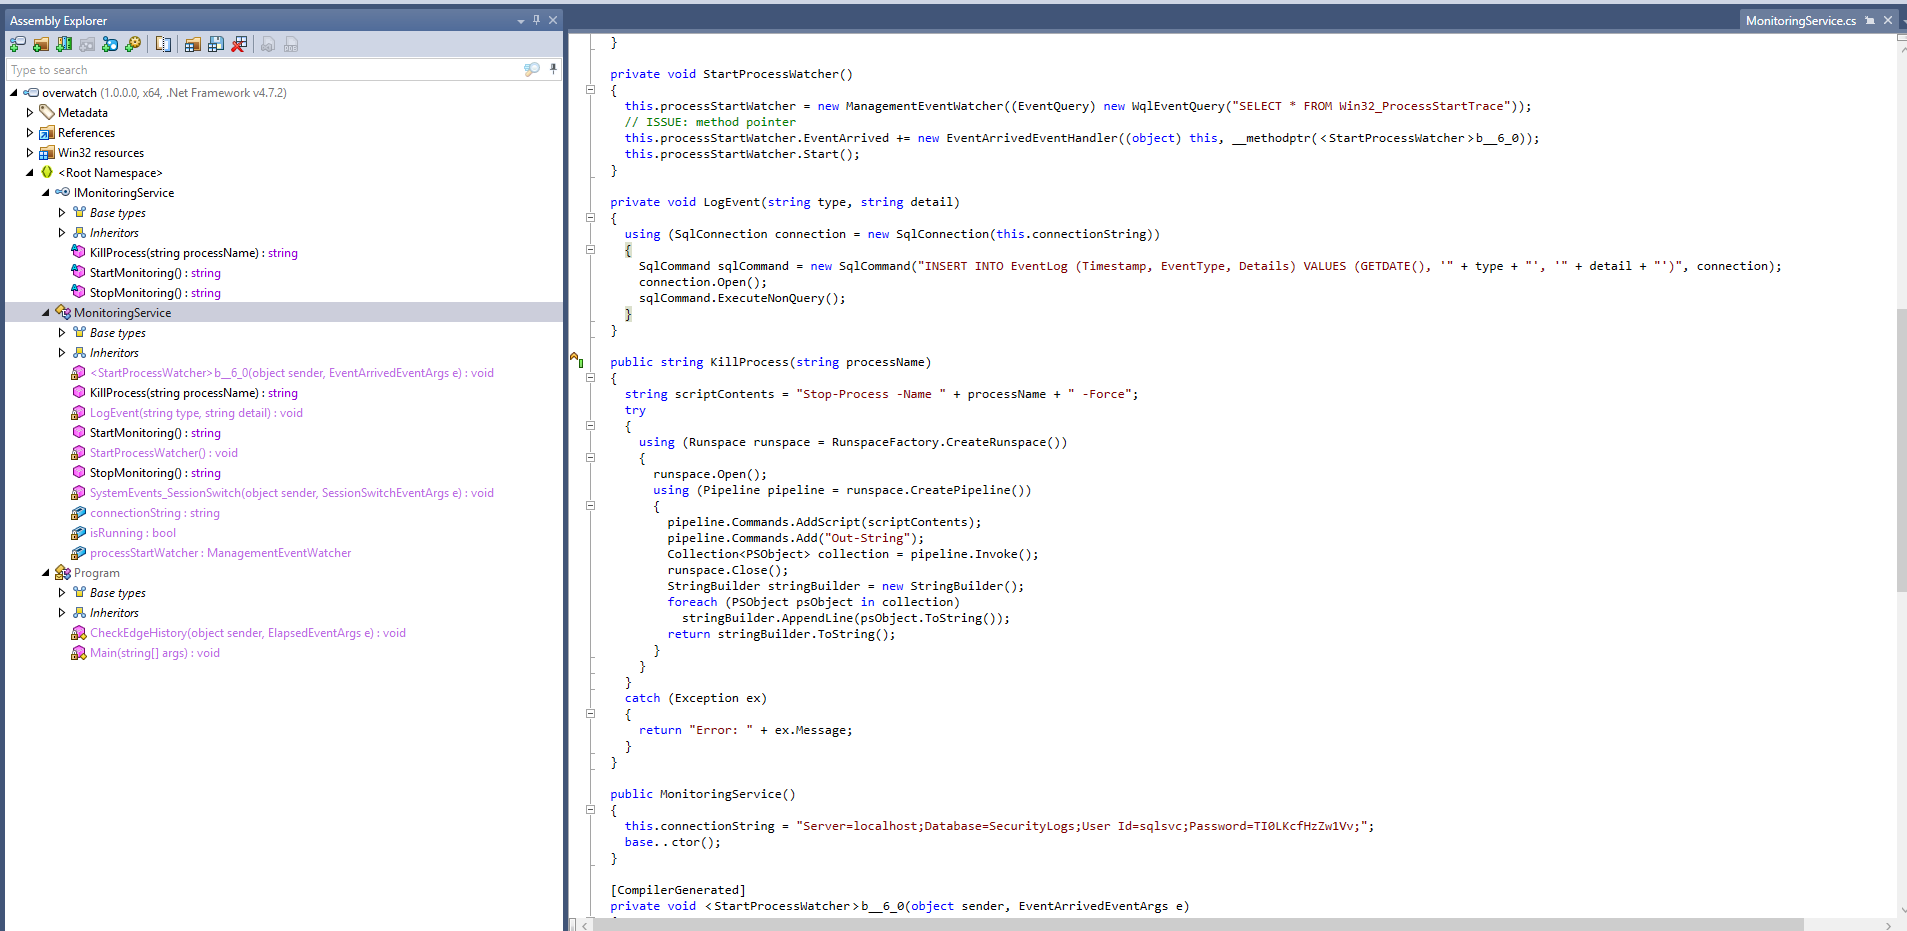Screen dimensions: 1907x931
Task: Click the Generate PDB icon
Action: (291, 44)
